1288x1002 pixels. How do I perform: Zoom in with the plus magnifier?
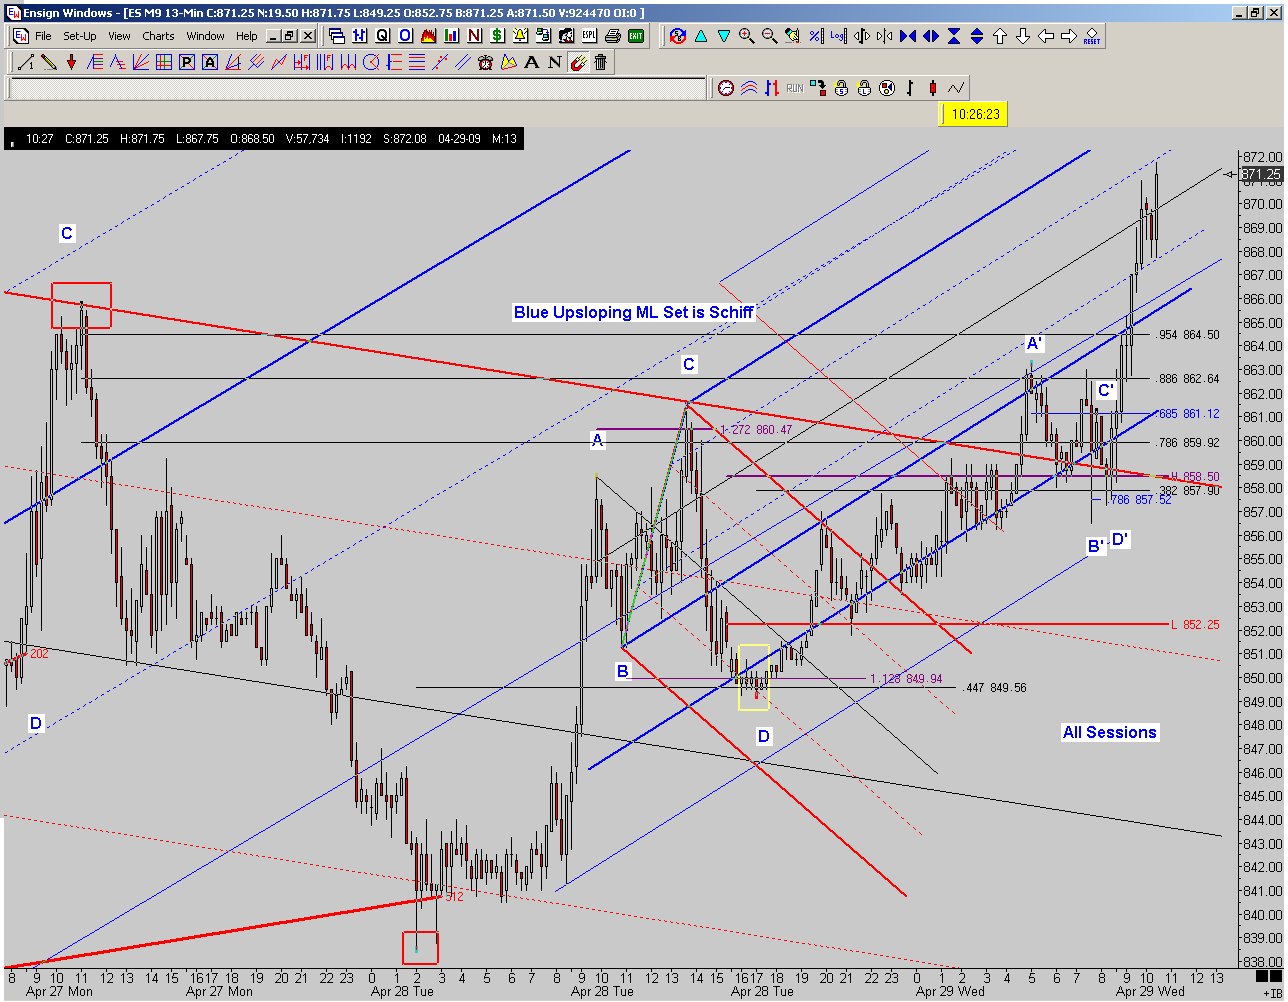[746, 36]
